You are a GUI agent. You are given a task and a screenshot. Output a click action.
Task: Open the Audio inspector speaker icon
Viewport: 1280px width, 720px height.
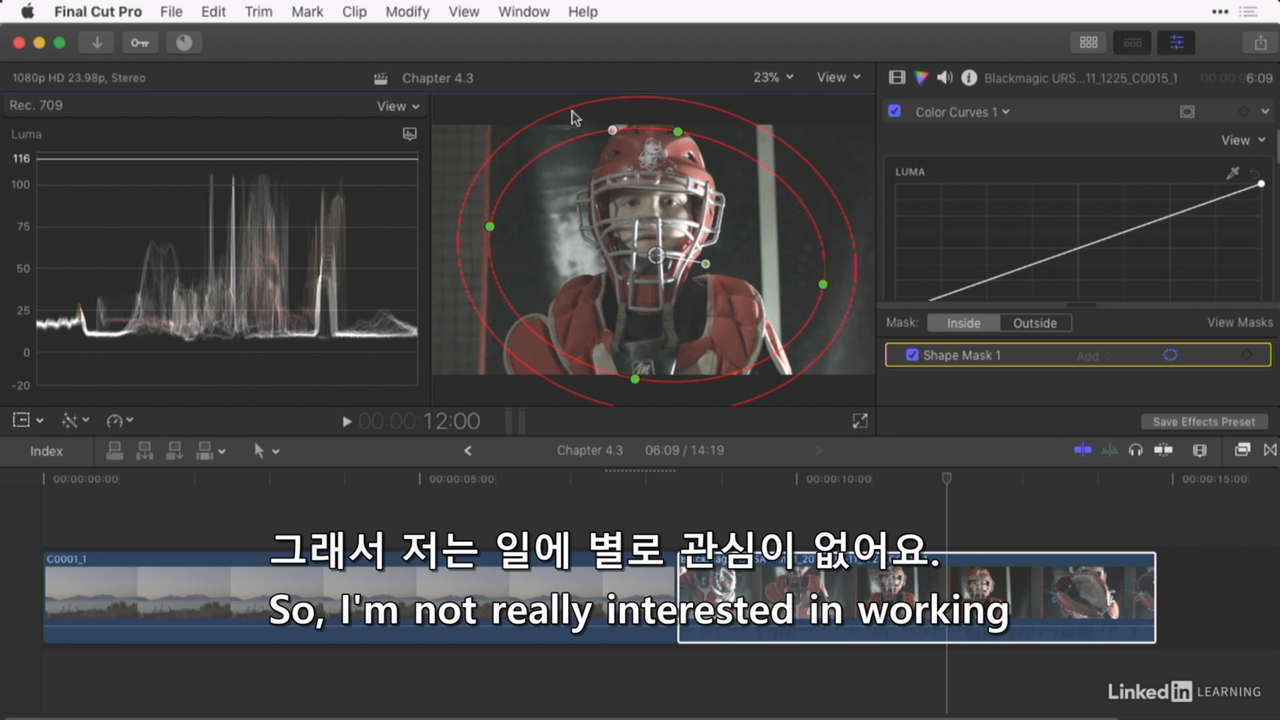945,77
